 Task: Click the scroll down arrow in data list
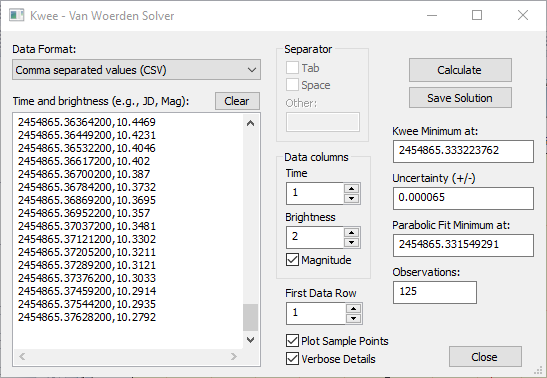[250, 340]
